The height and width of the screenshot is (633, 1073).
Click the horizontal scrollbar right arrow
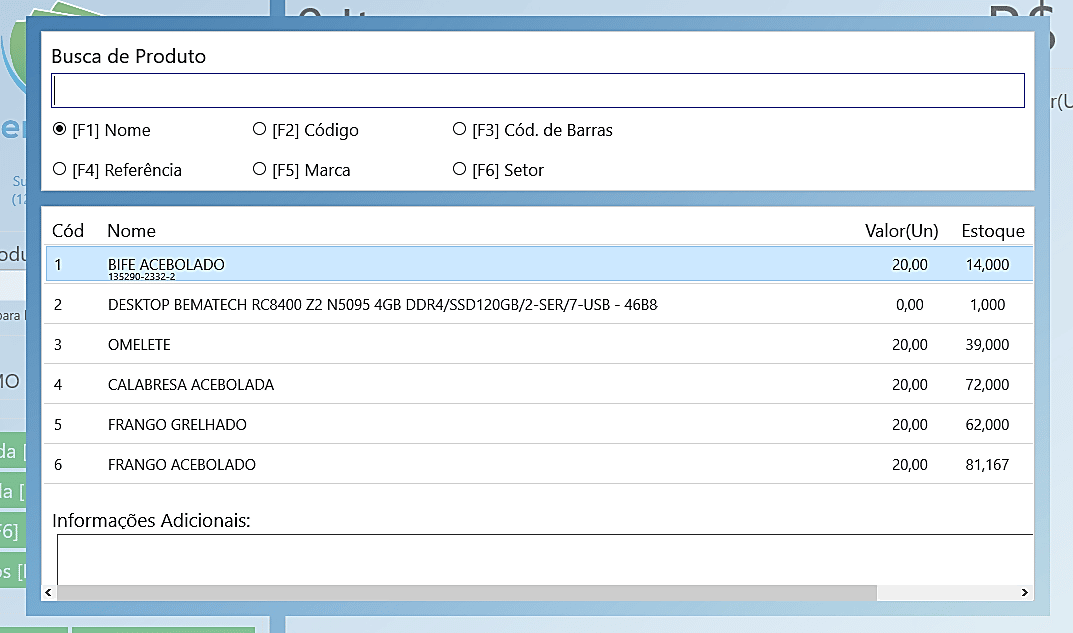(x=1025, y=593)
